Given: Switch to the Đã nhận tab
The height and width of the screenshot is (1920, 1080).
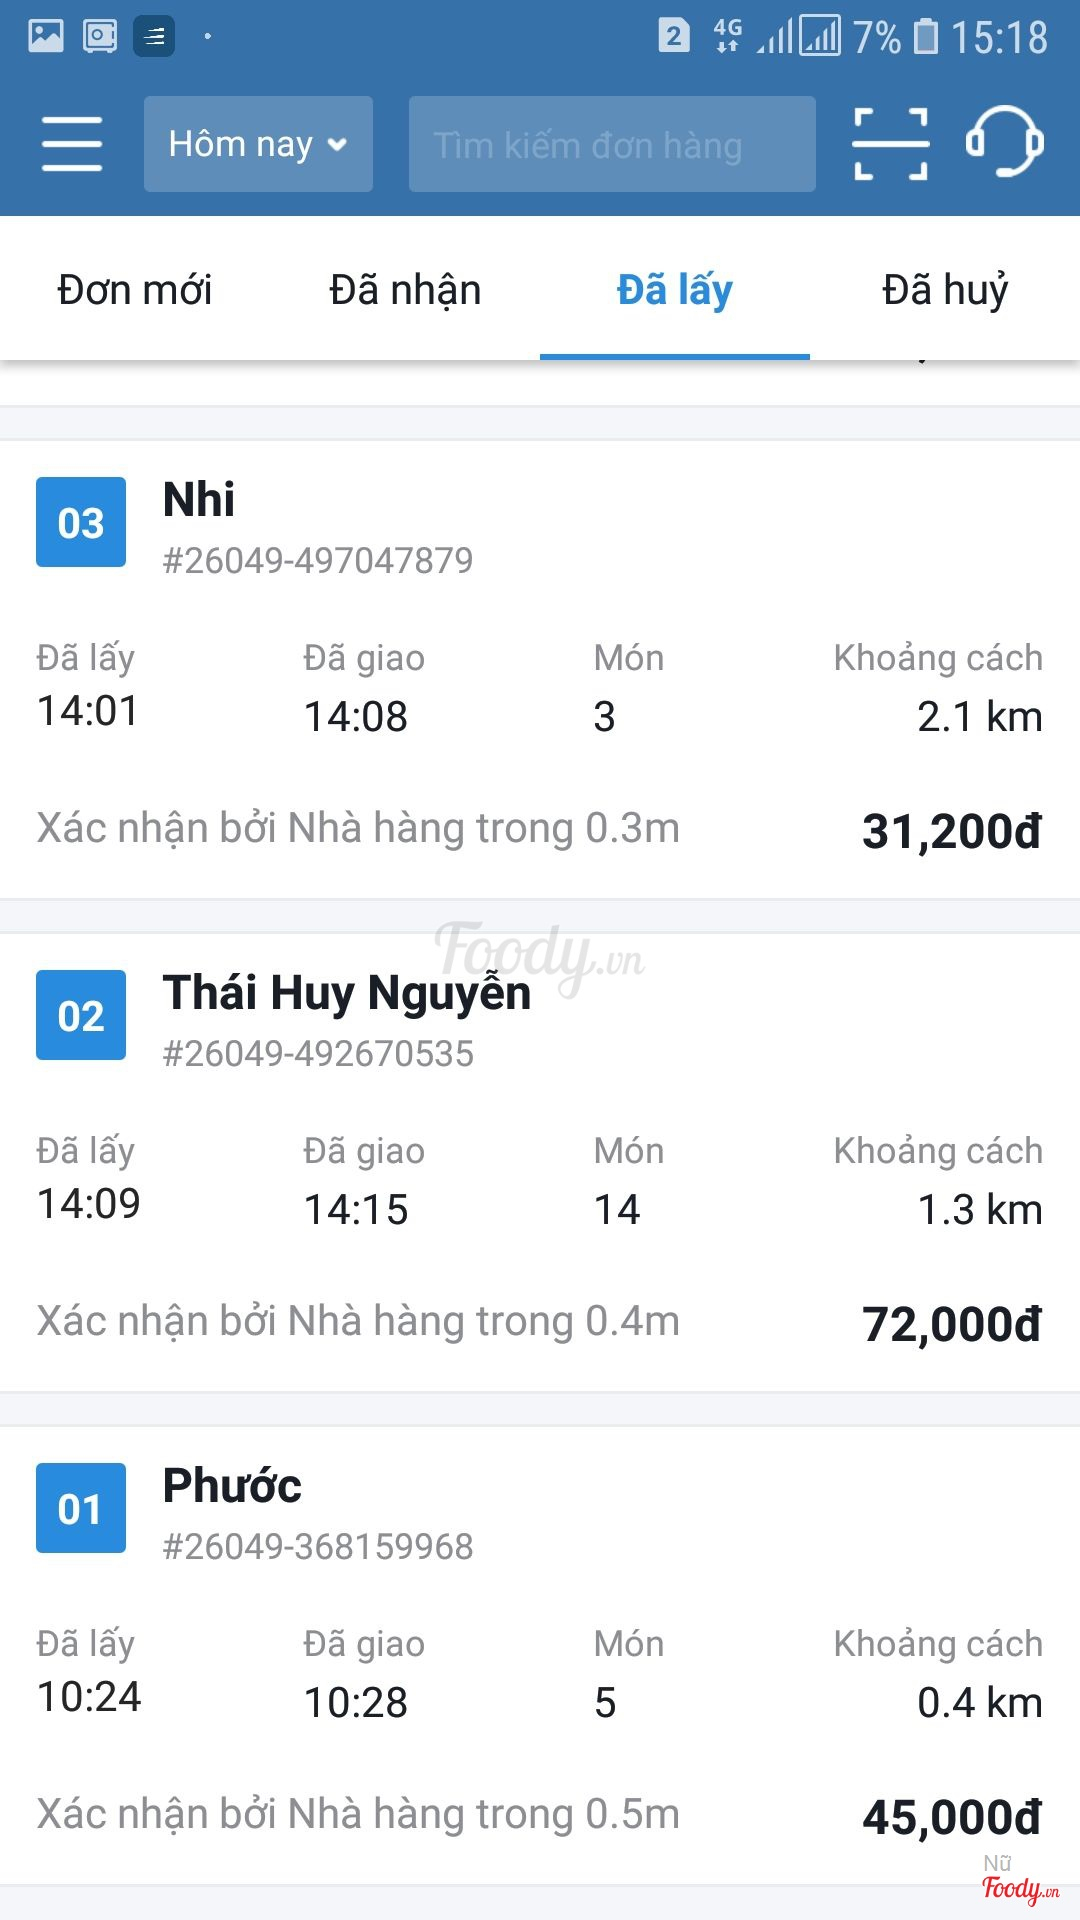Looking at the screenshot, I should (405, 290).
